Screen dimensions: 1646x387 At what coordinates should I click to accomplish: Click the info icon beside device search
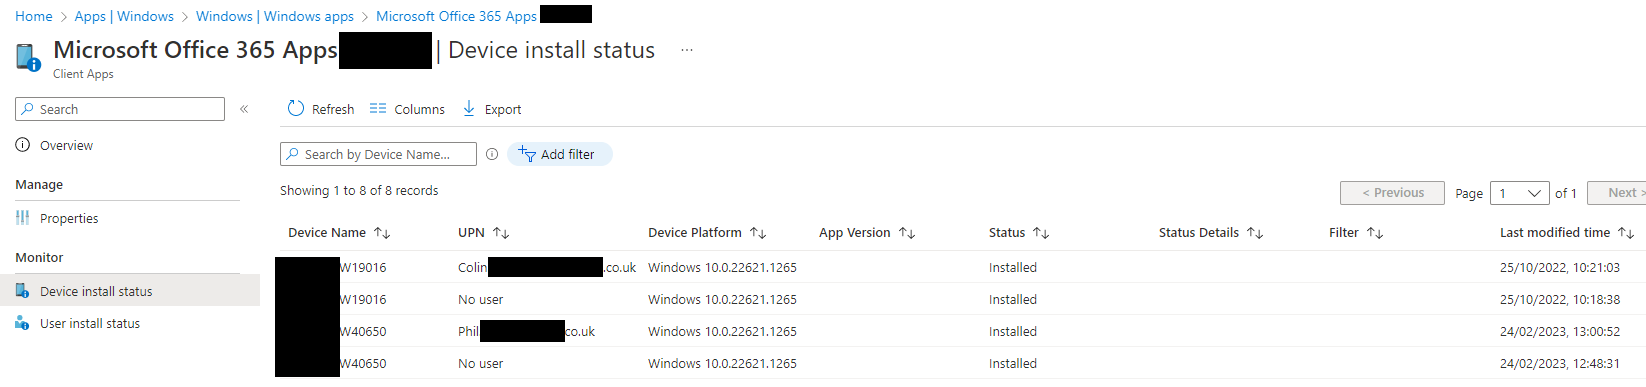(x=492, y=154)
